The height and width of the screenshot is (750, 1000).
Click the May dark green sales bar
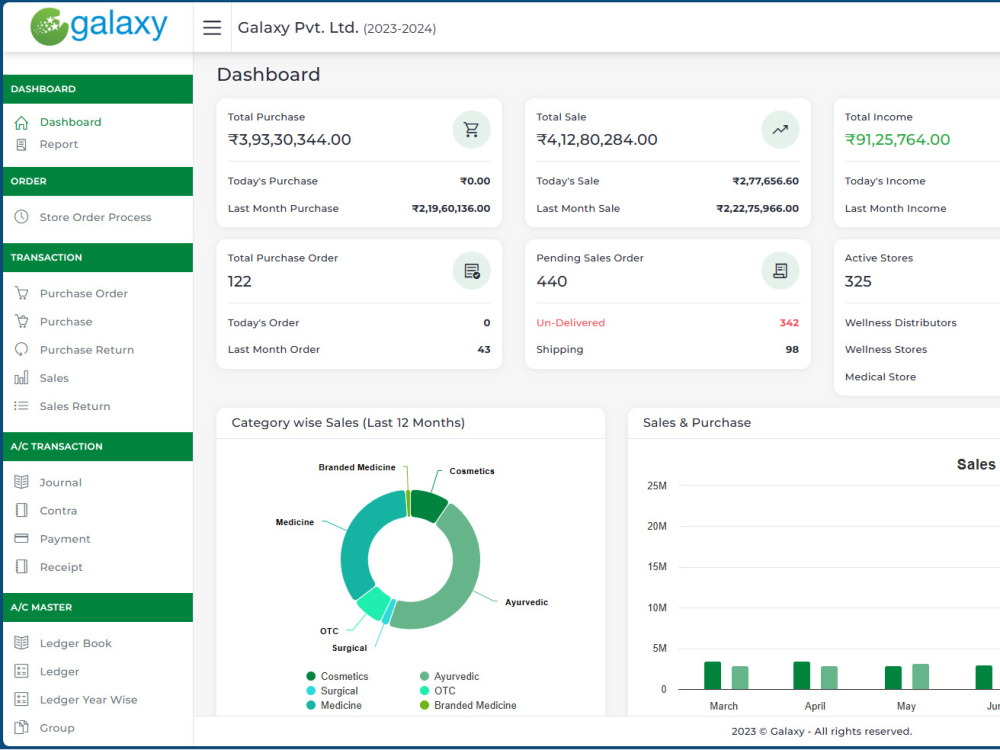click(893, 677)
